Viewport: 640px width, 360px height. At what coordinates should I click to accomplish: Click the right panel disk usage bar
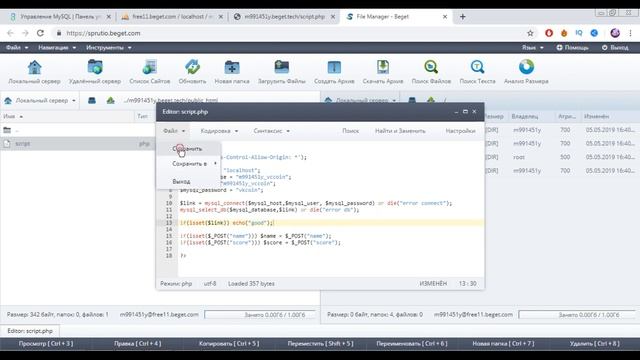point(577,315)
